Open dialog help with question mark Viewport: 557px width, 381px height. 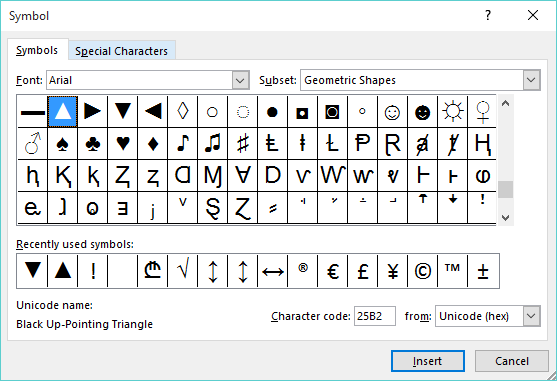(488, 15)
